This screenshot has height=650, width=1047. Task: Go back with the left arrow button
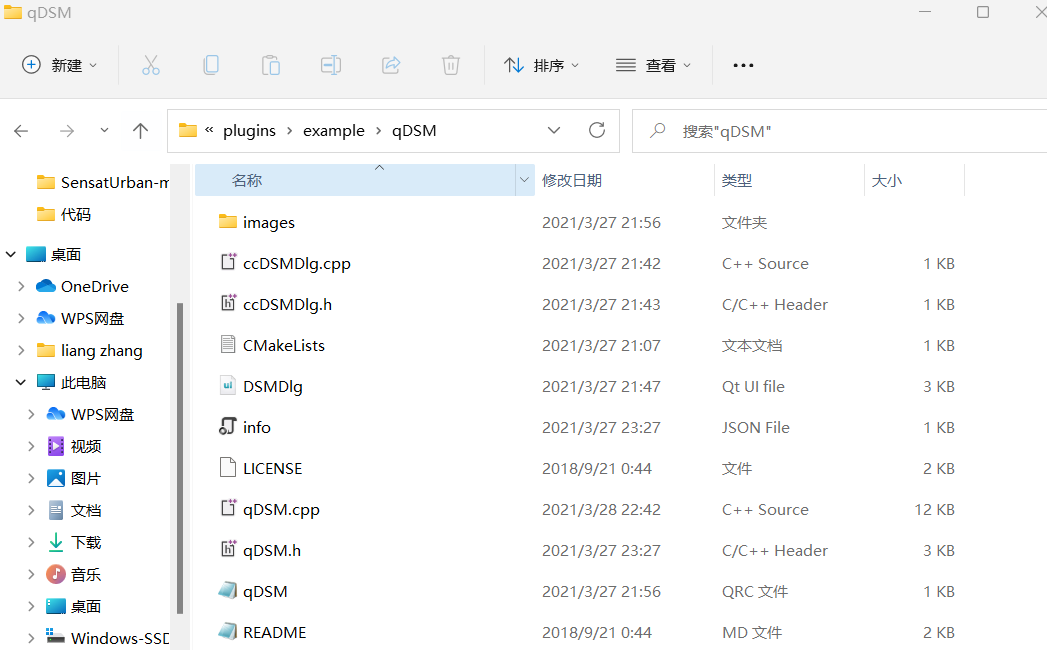[x=21, y=131]
